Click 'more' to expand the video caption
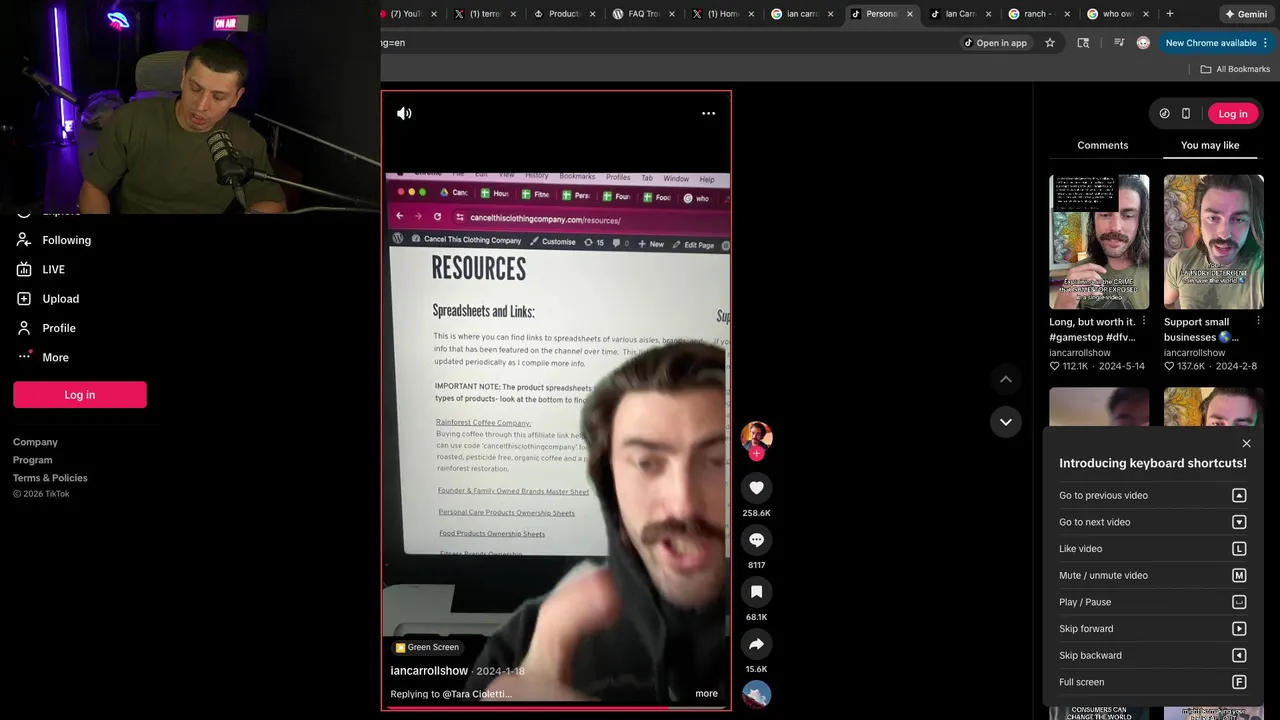This screenshot has height=720, width=1280. tap(706, 694)
